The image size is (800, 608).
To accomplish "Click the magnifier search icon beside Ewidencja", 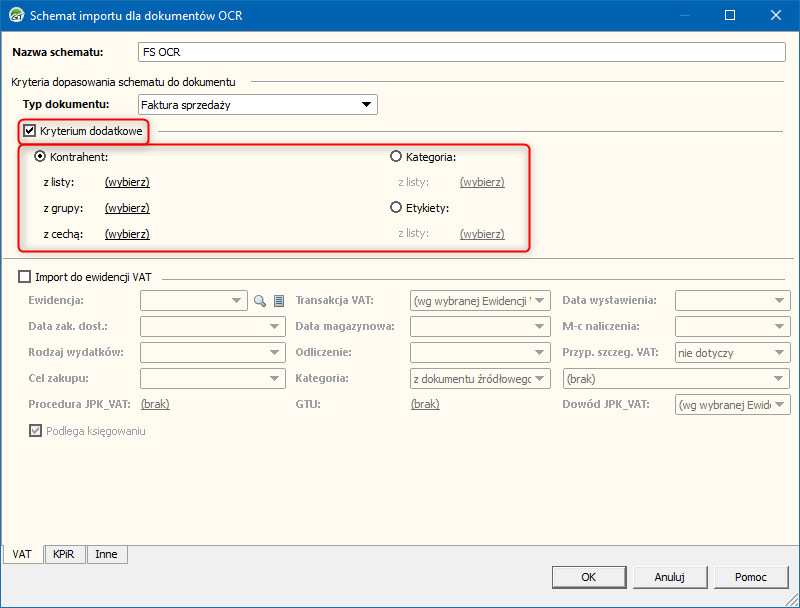I will tap(260, 301).
